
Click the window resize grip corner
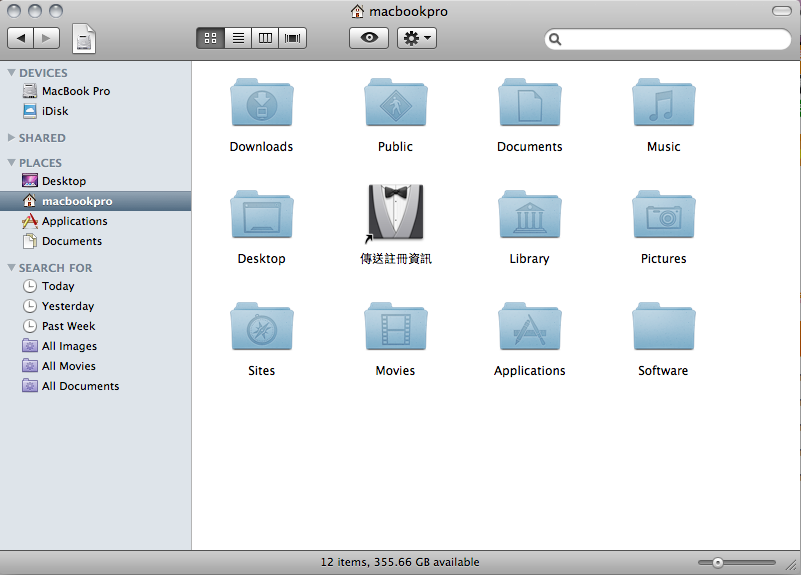click(791, 565)
